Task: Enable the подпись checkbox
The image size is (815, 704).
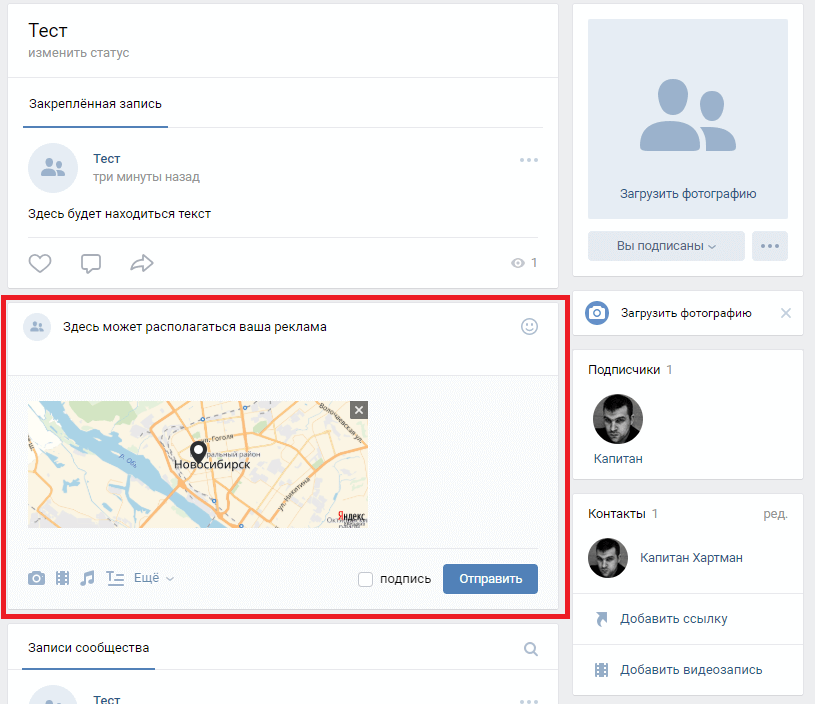Action: (x=366, y=579)
